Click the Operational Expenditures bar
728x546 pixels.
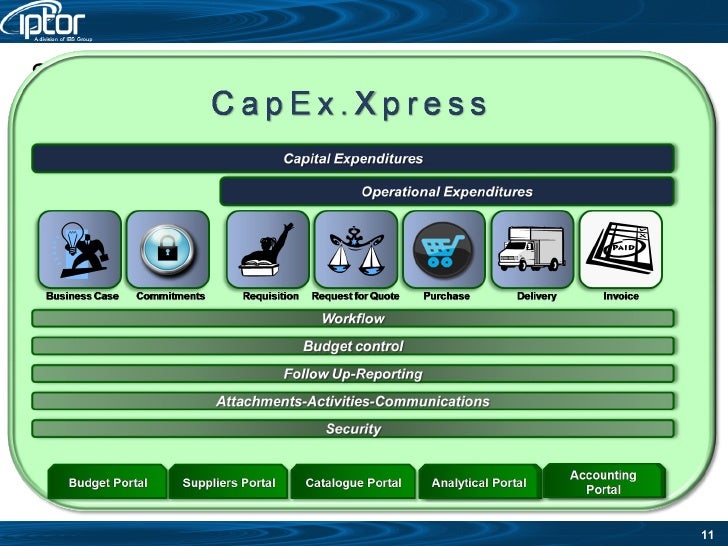(447, 191)
